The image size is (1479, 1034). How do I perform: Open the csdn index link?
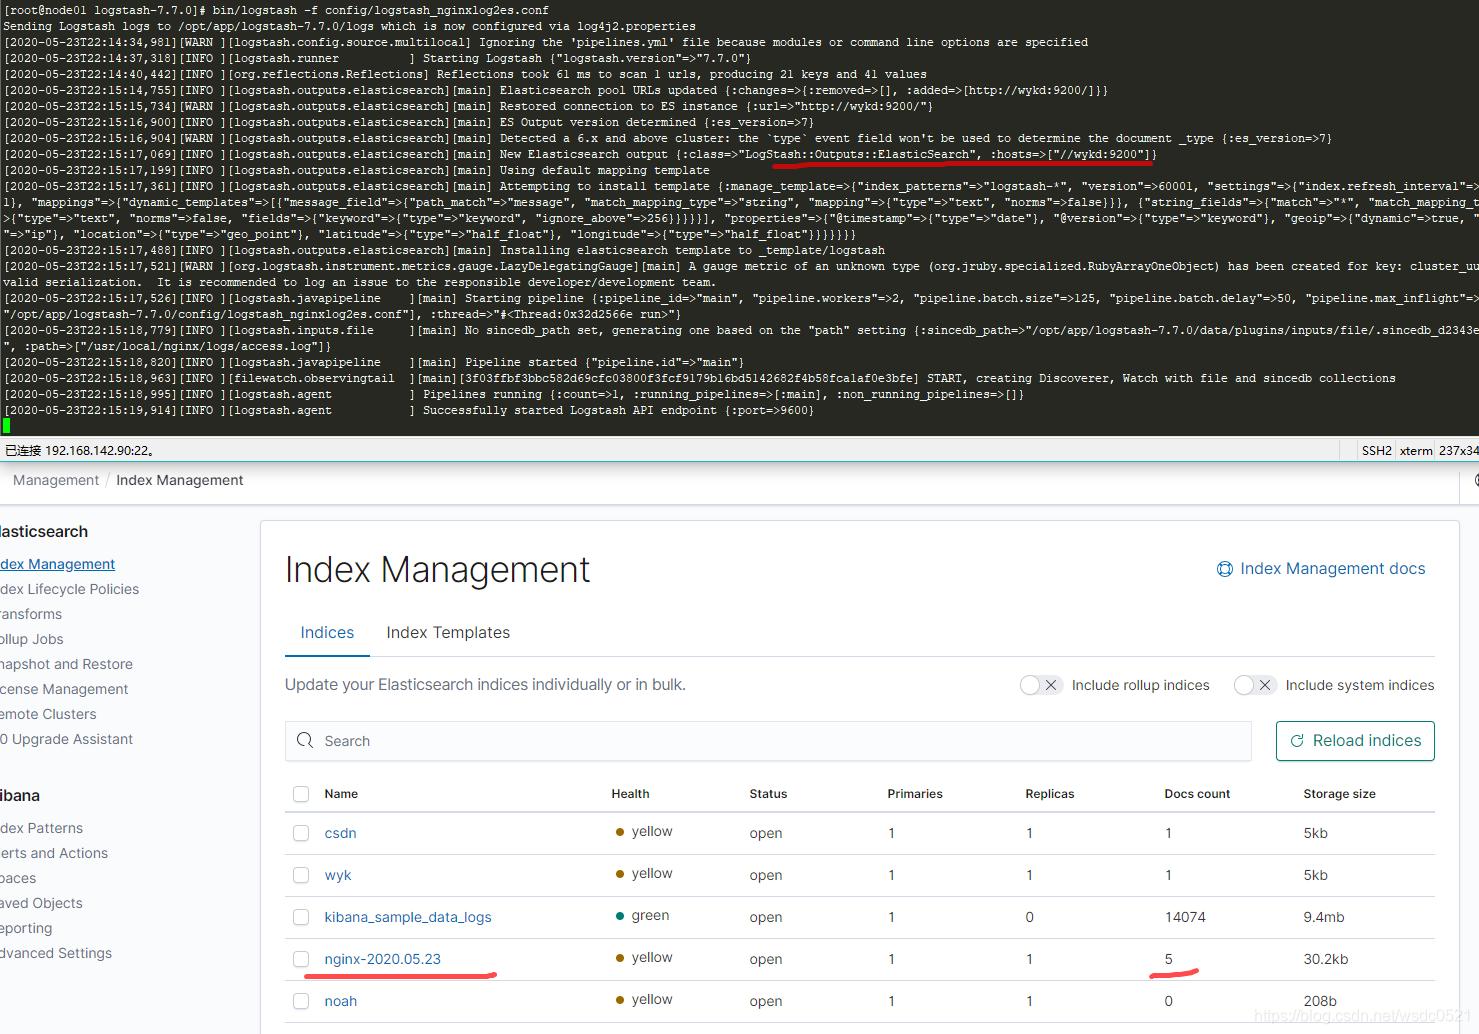[340, 833]
